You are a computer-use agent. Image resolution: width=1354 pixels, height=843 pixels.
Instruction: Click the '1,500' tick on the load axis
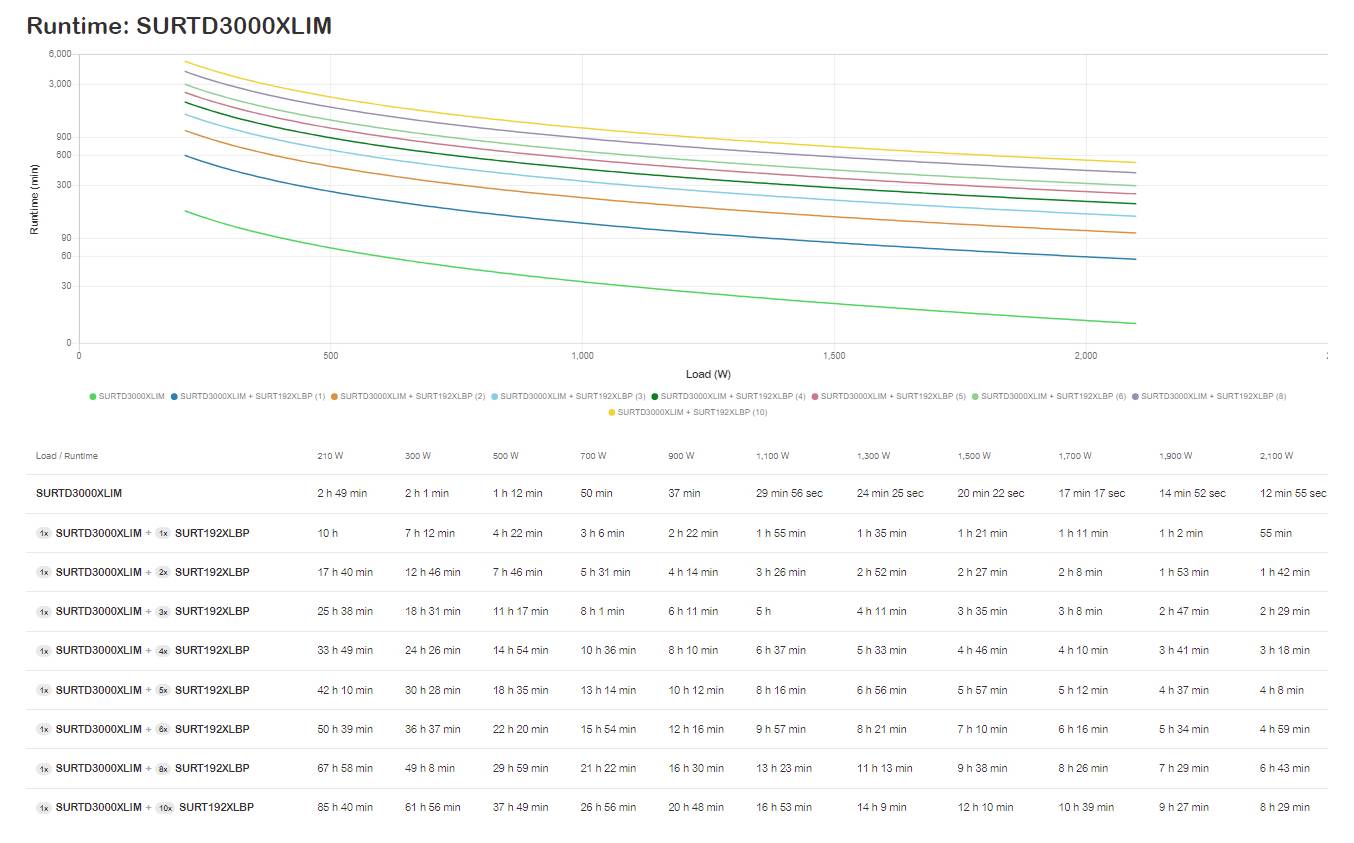click(x=834, y=356)
